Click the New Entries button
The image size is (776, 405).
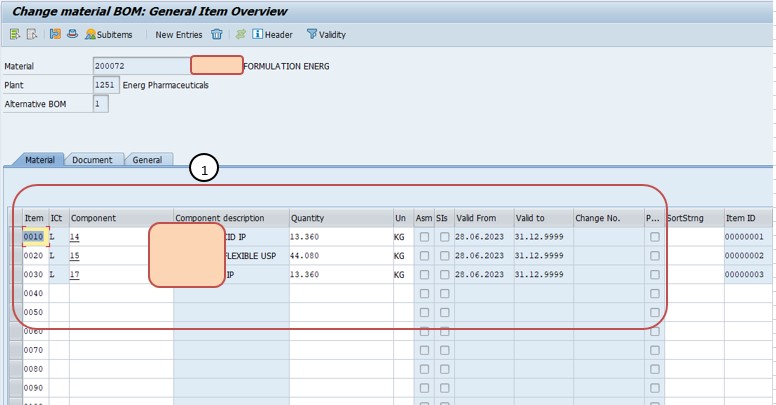179,35
